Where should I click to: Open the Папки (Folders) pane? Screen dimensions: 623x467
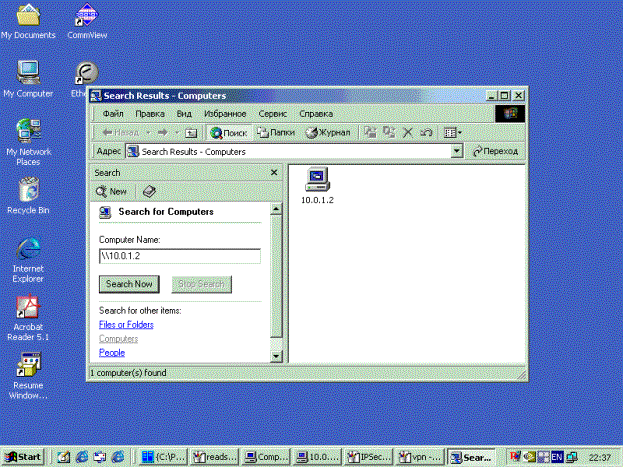pos(275,132)
